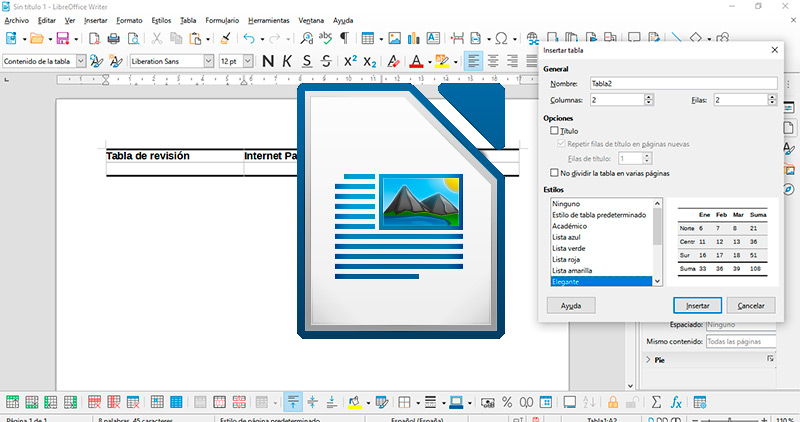Open the font color dropdown arrow
The height and width of the screenshot is (422, 800).
click(x=430, y=62)
